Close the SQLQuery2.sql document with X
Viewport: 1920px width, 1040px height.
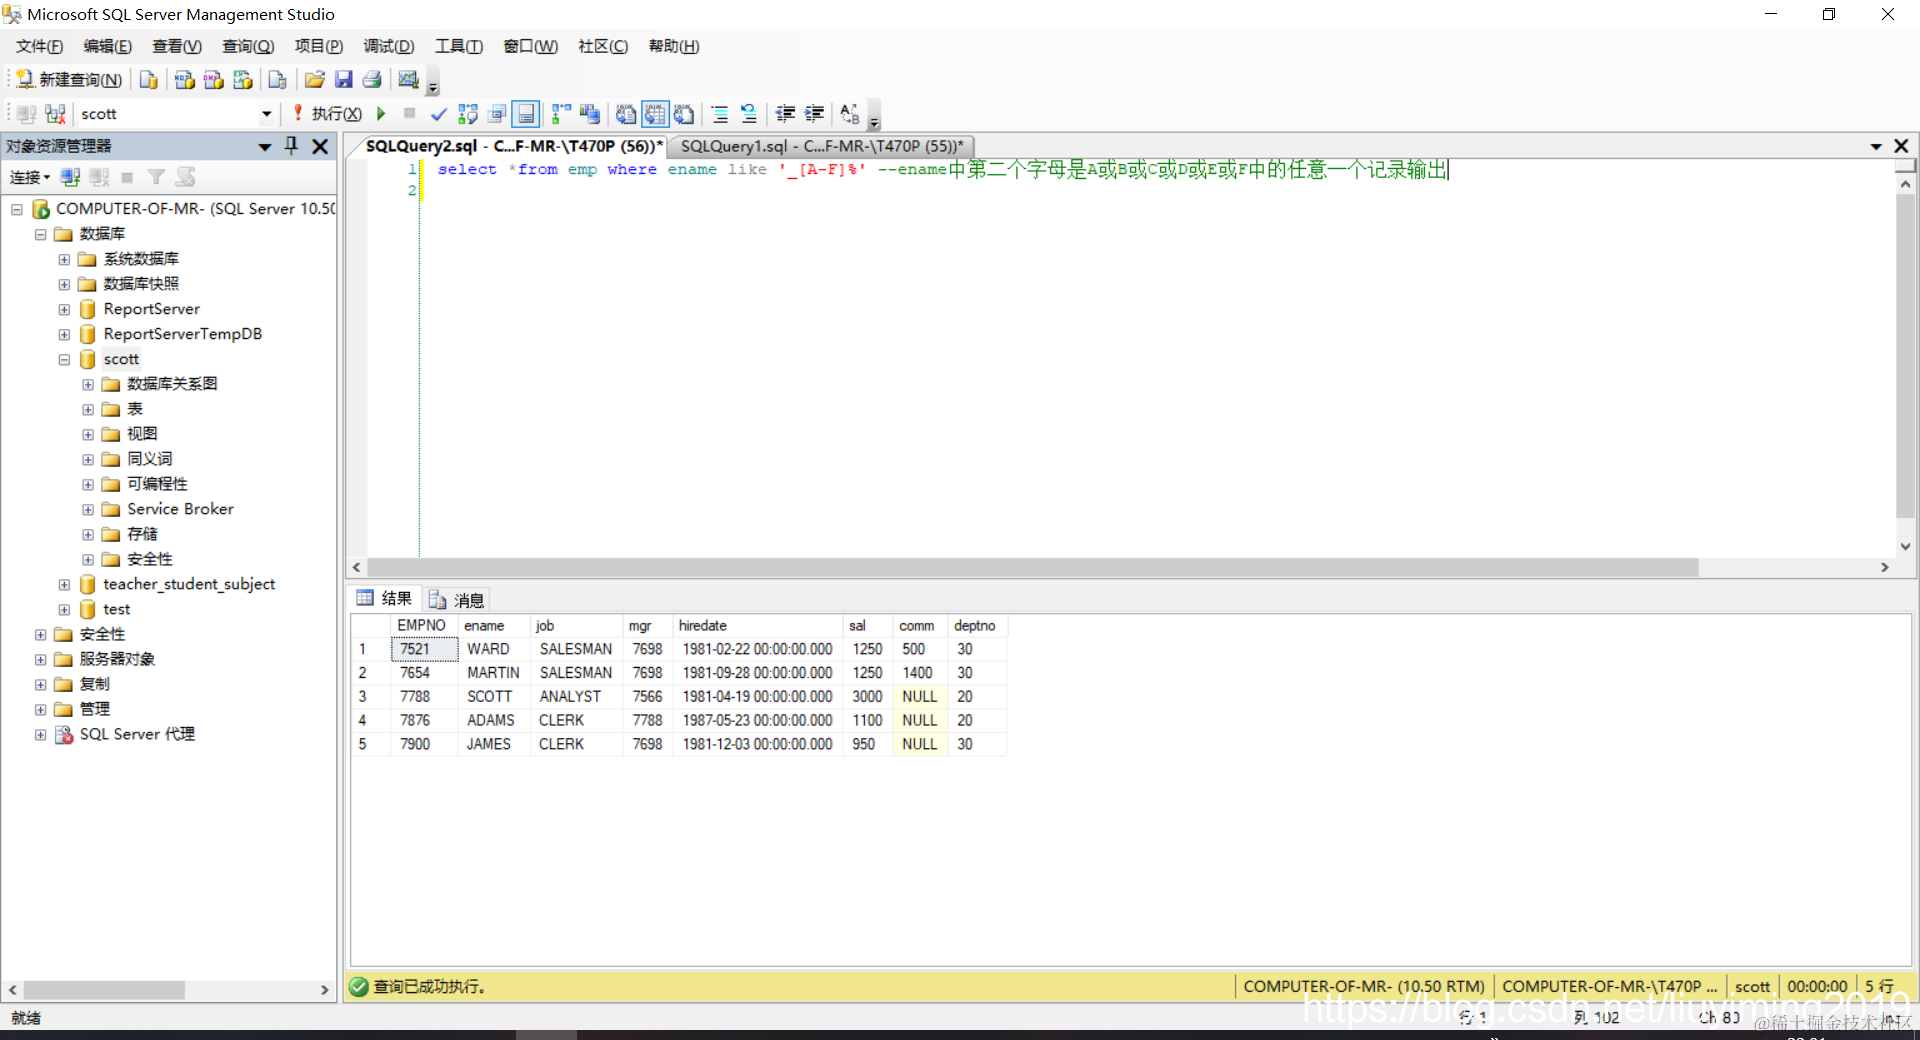pos(1901,146)
